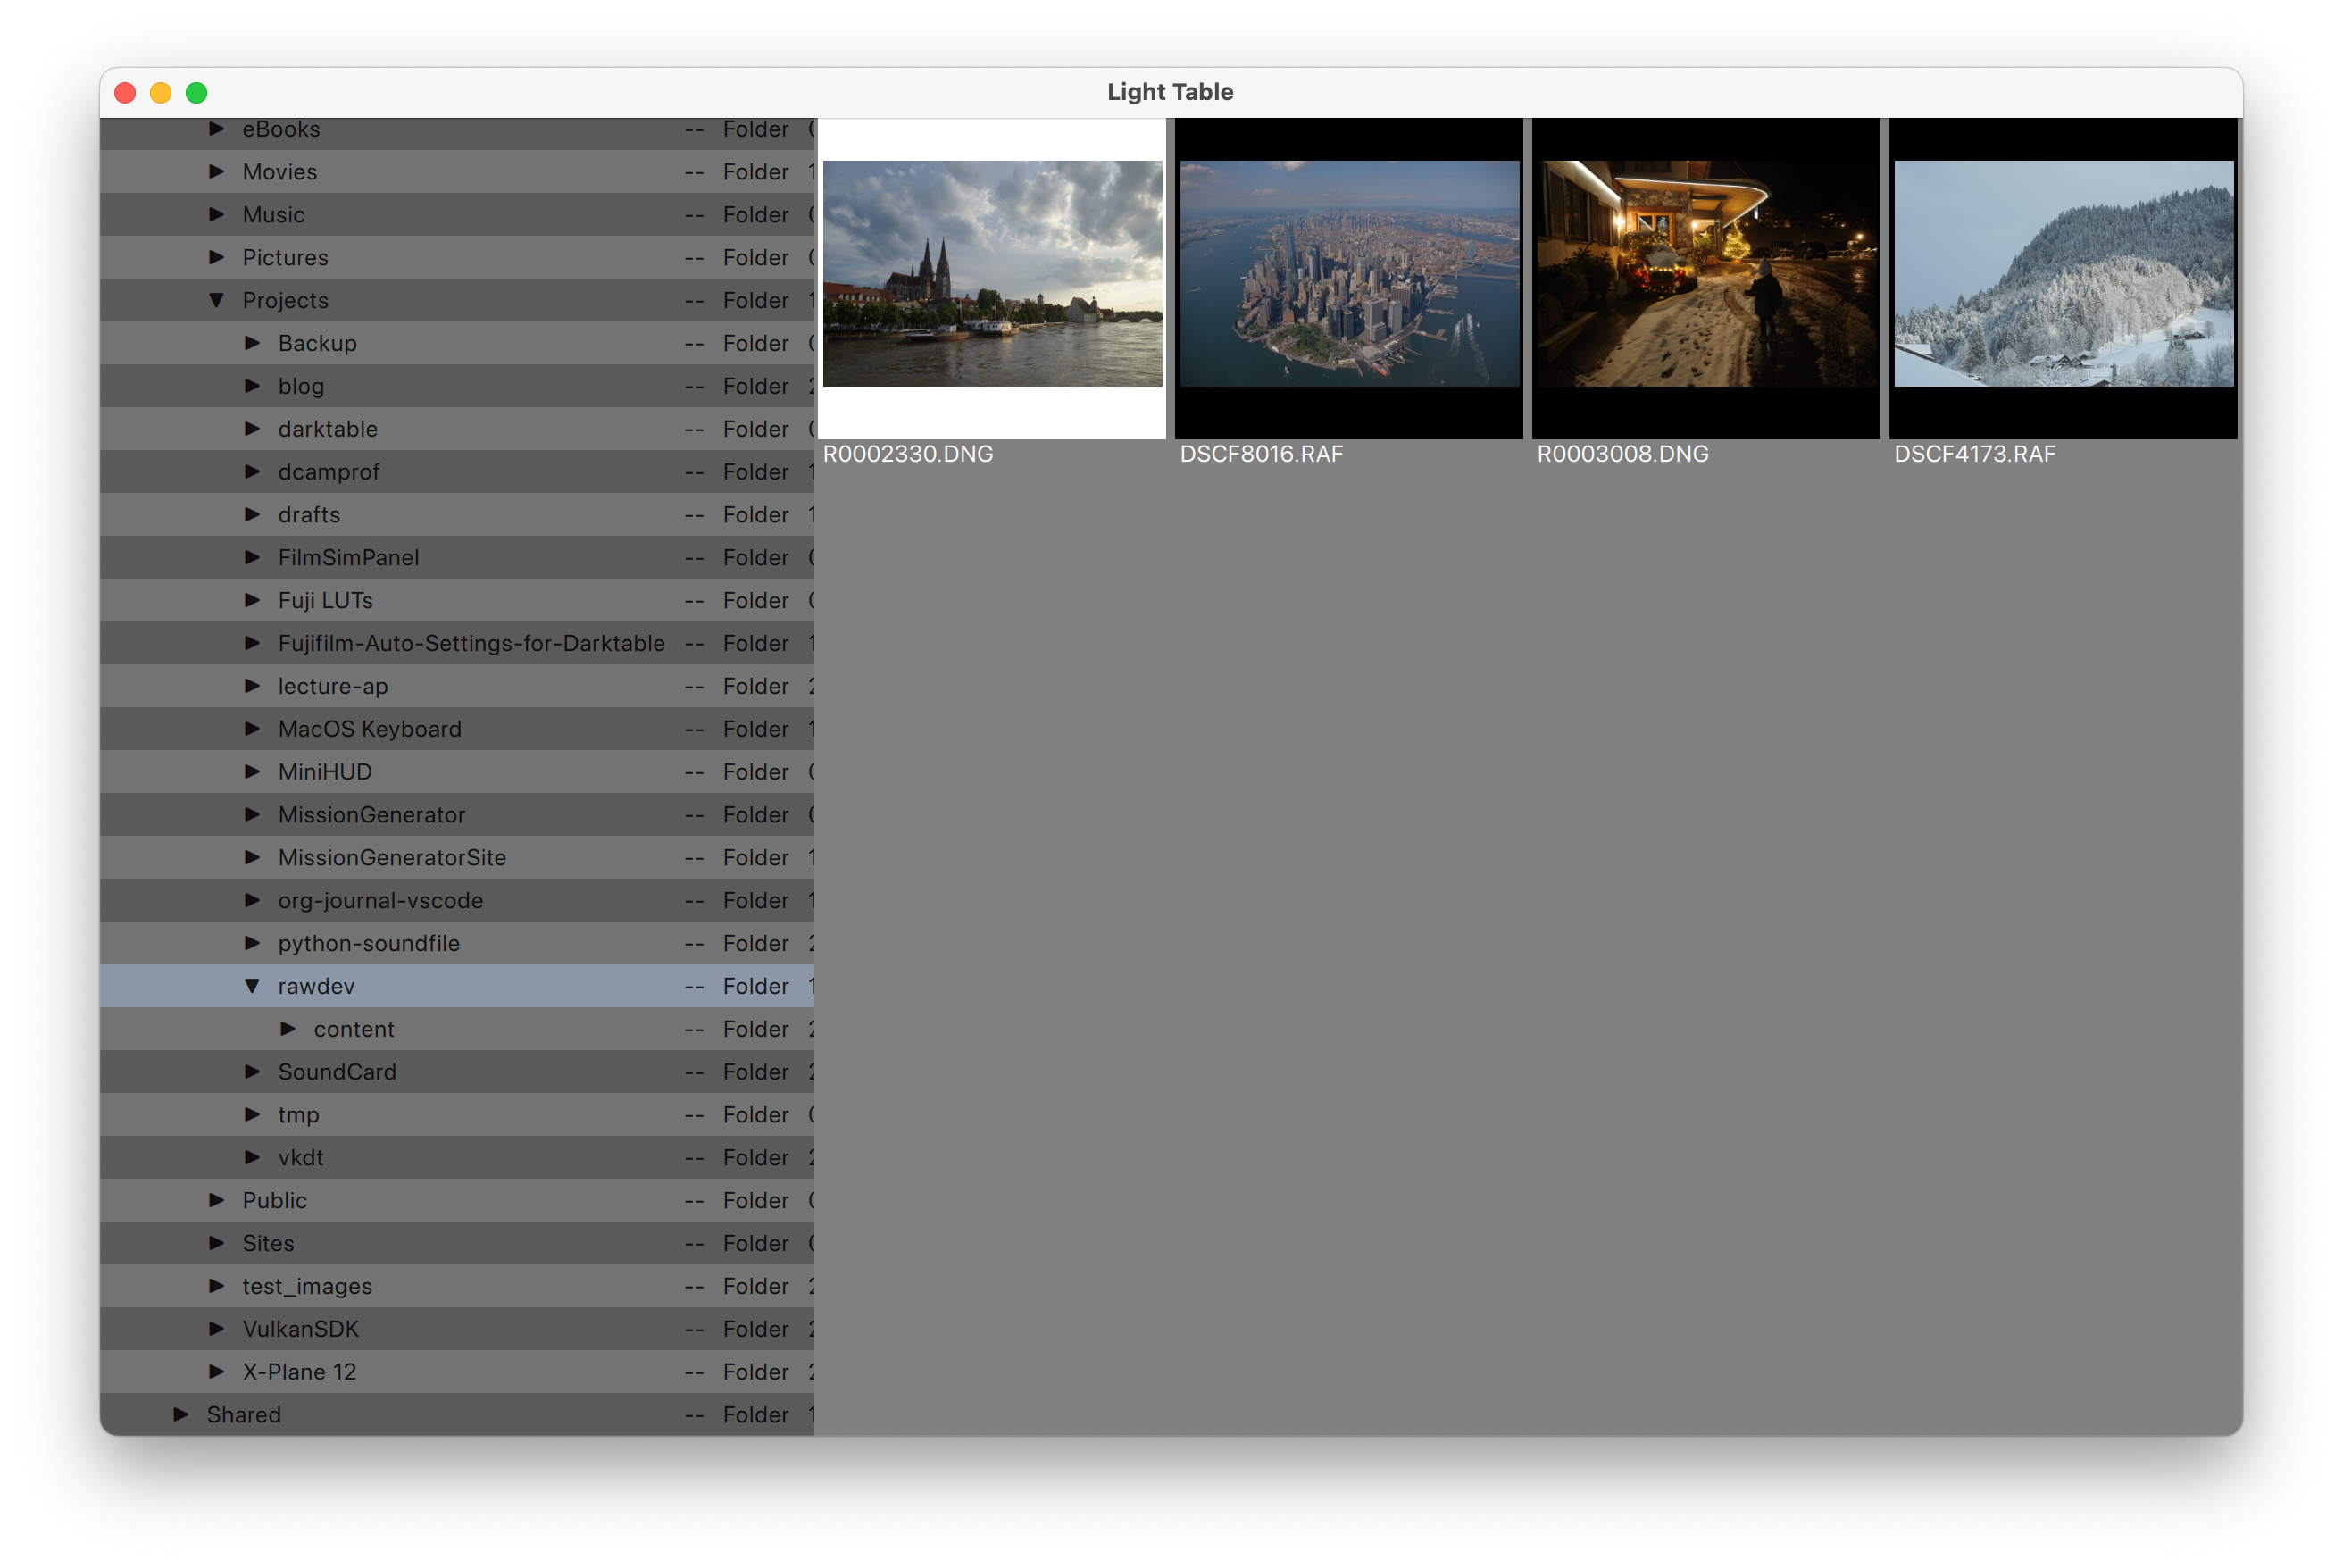Select DSCF4173.RAF snowy mountain thumbnail

[x=2063, y=274]
